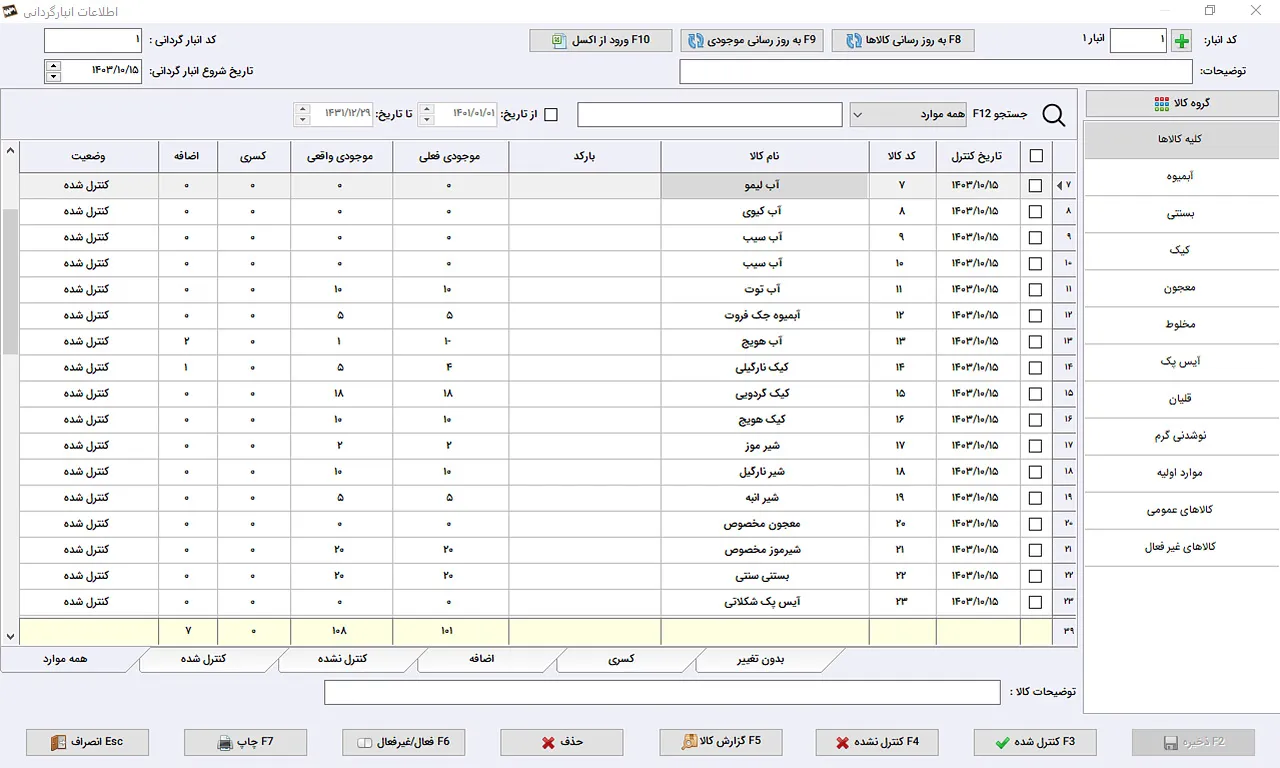
Task: Click the search magnifier icon
Action: coord(1054,115)
